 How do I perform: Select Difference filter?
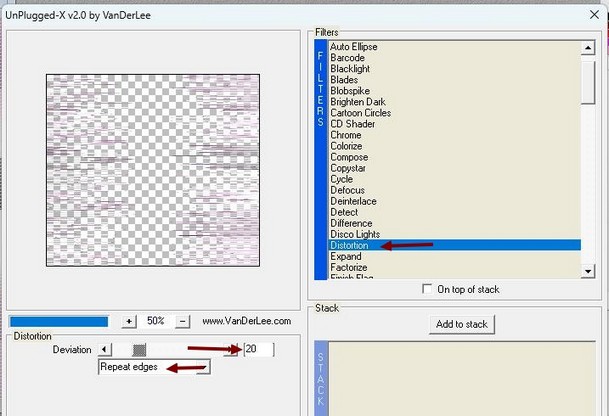click(351, 223)
